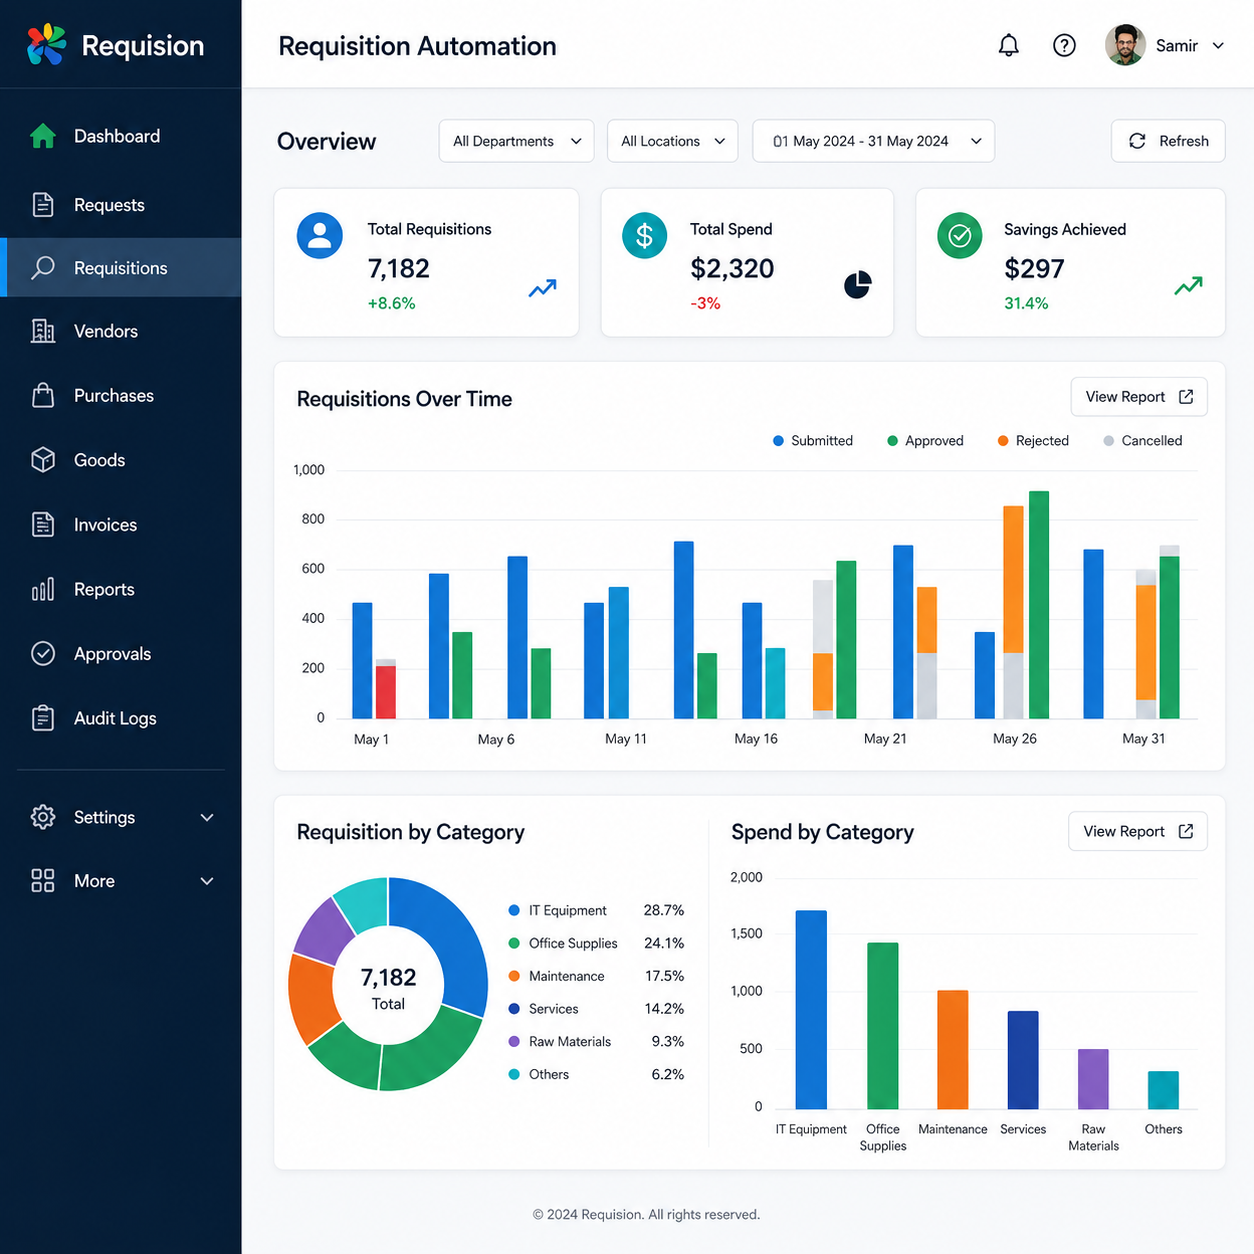The image size is (1254, 1254).
Task: Toggle the Approved series in chart legend
Action: coord(925,441)
